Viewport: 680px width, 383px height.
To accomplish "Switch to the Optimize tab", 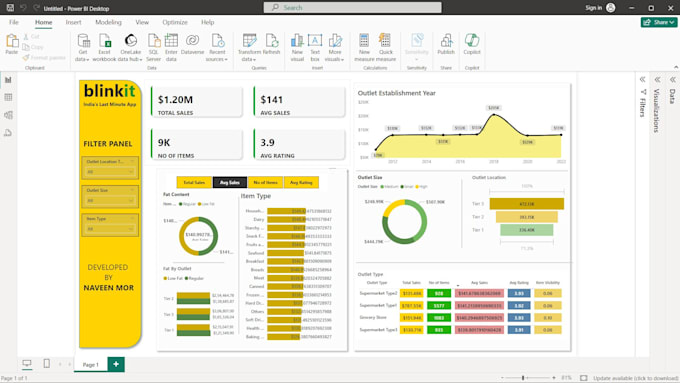I will coord(175,22).
